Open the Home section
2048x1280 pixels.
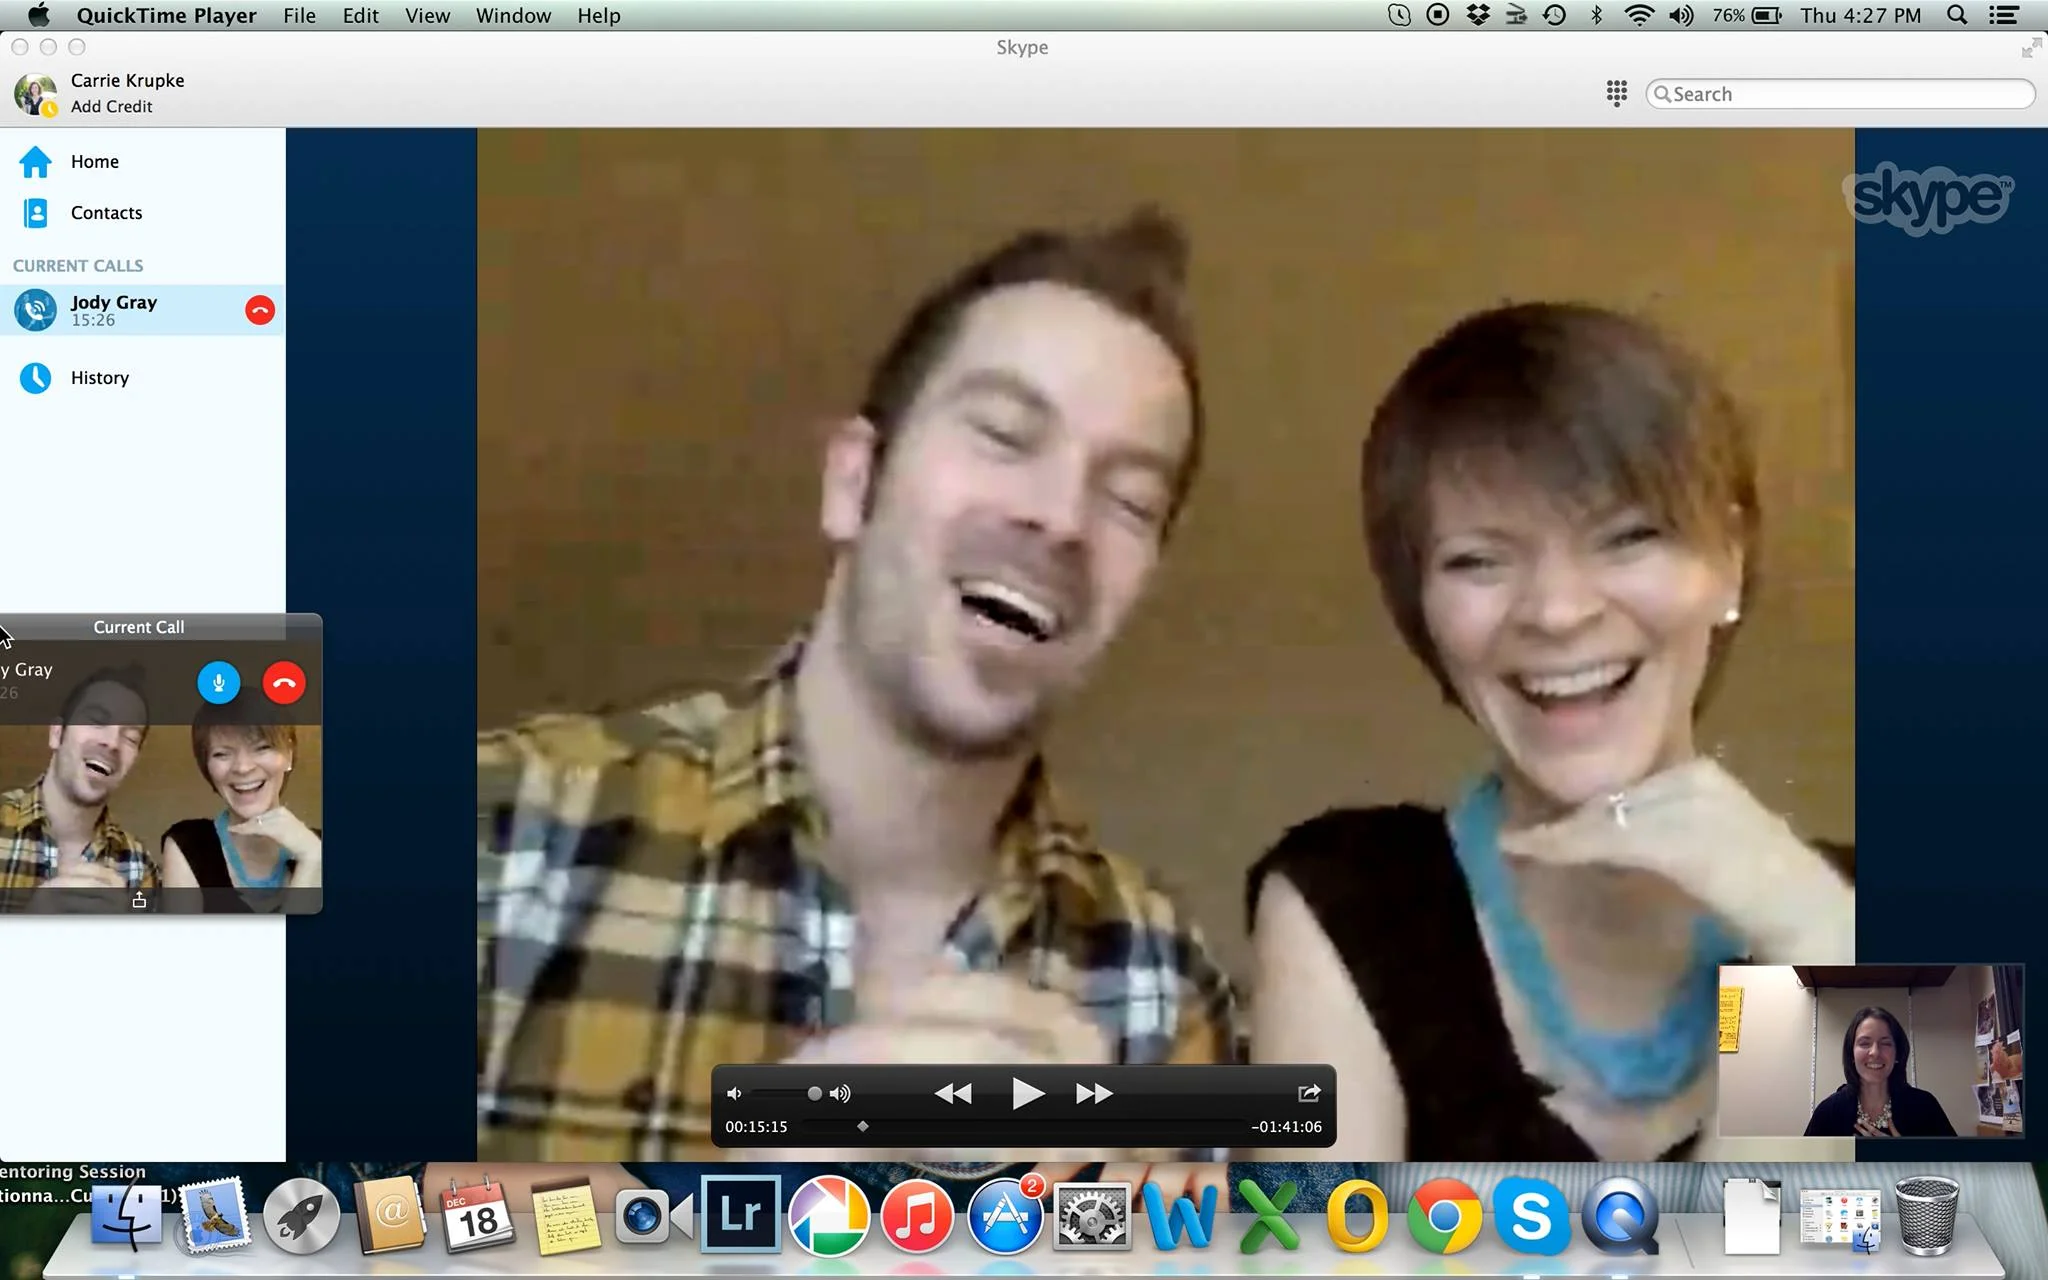pos(94,162)
